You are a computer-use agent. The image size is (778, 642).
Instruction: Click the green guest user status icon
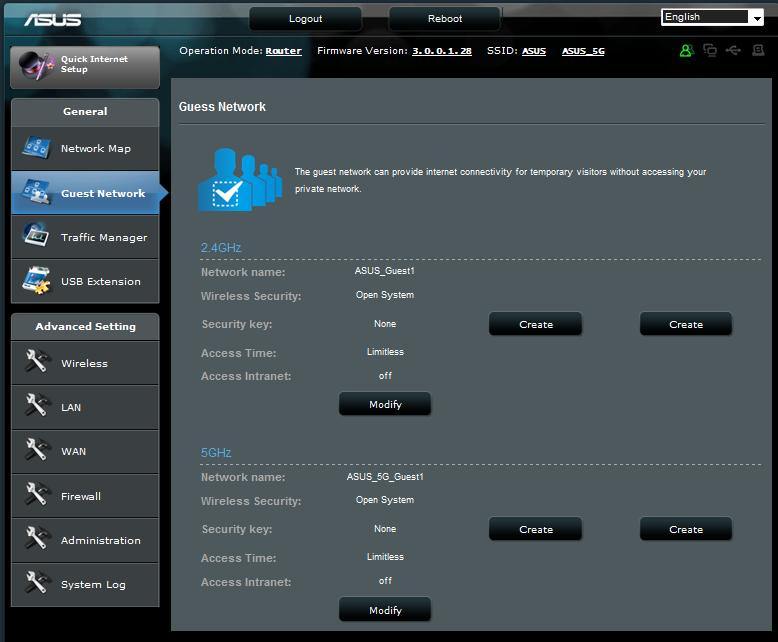(x=687, y=51)
